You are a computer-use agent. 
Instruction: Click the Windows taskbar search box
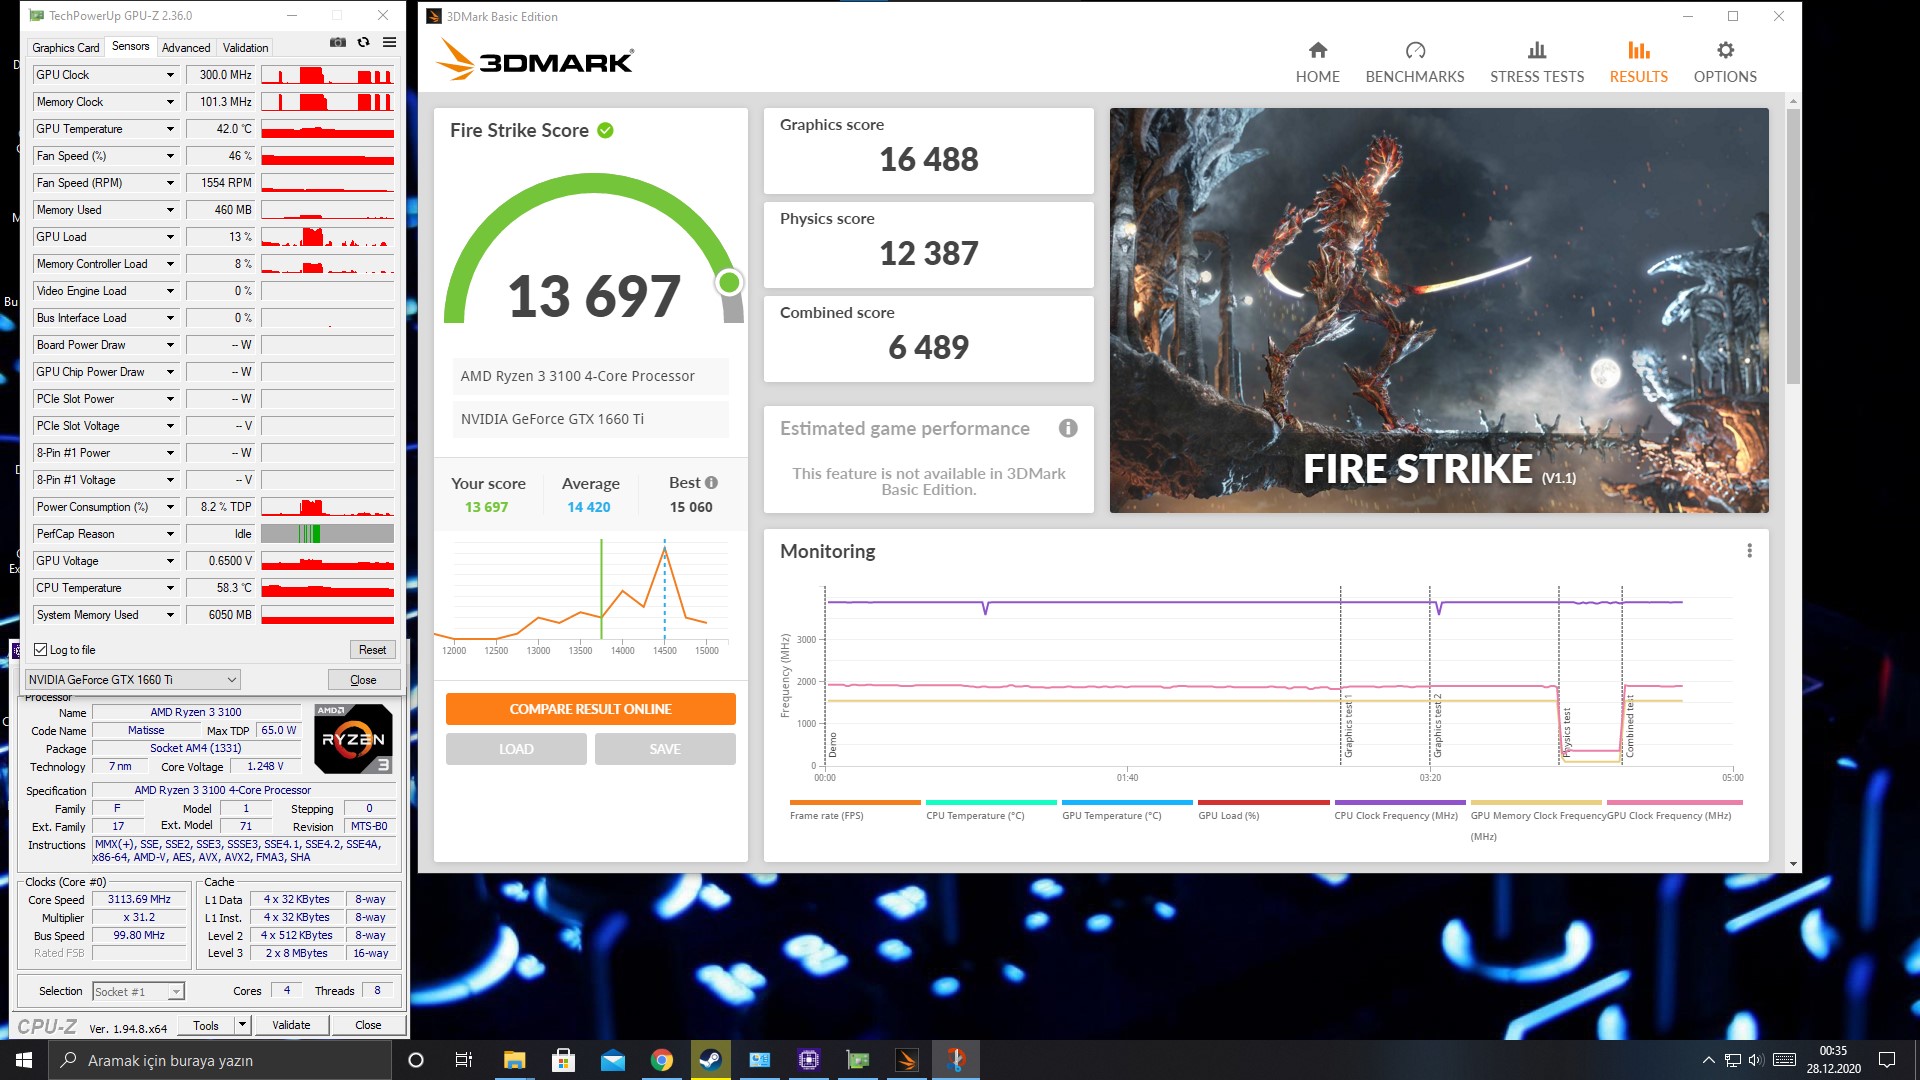[x=220, y=1060]
